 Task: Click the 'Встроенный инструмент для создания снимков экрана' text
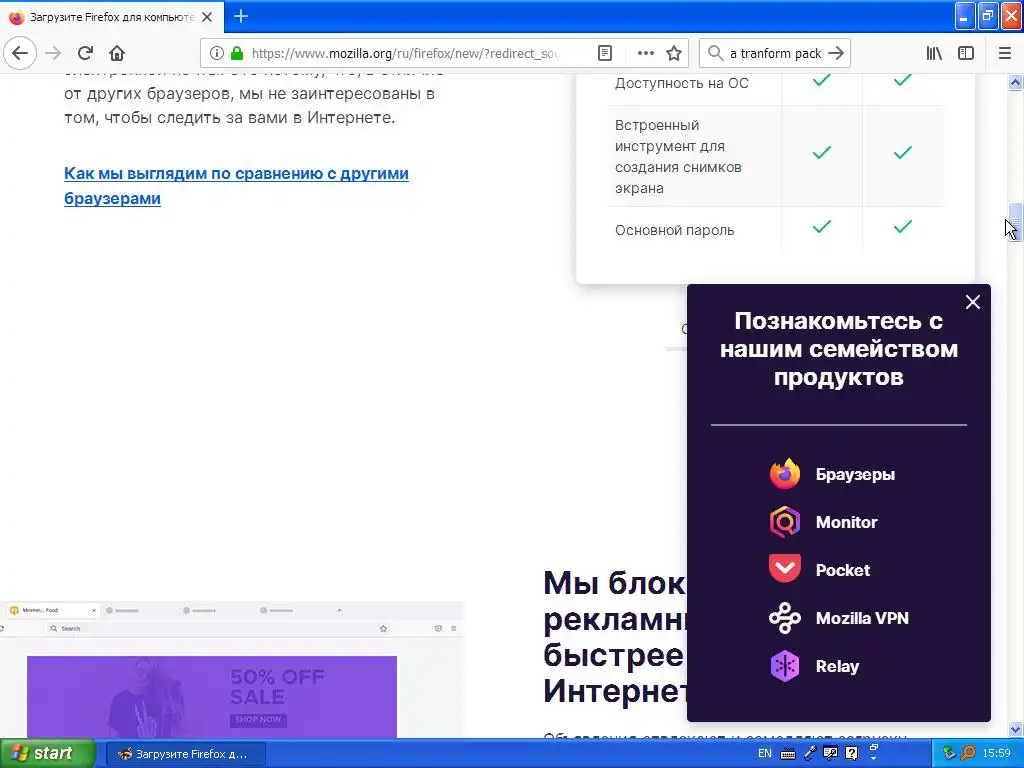(x=679, y=157)
